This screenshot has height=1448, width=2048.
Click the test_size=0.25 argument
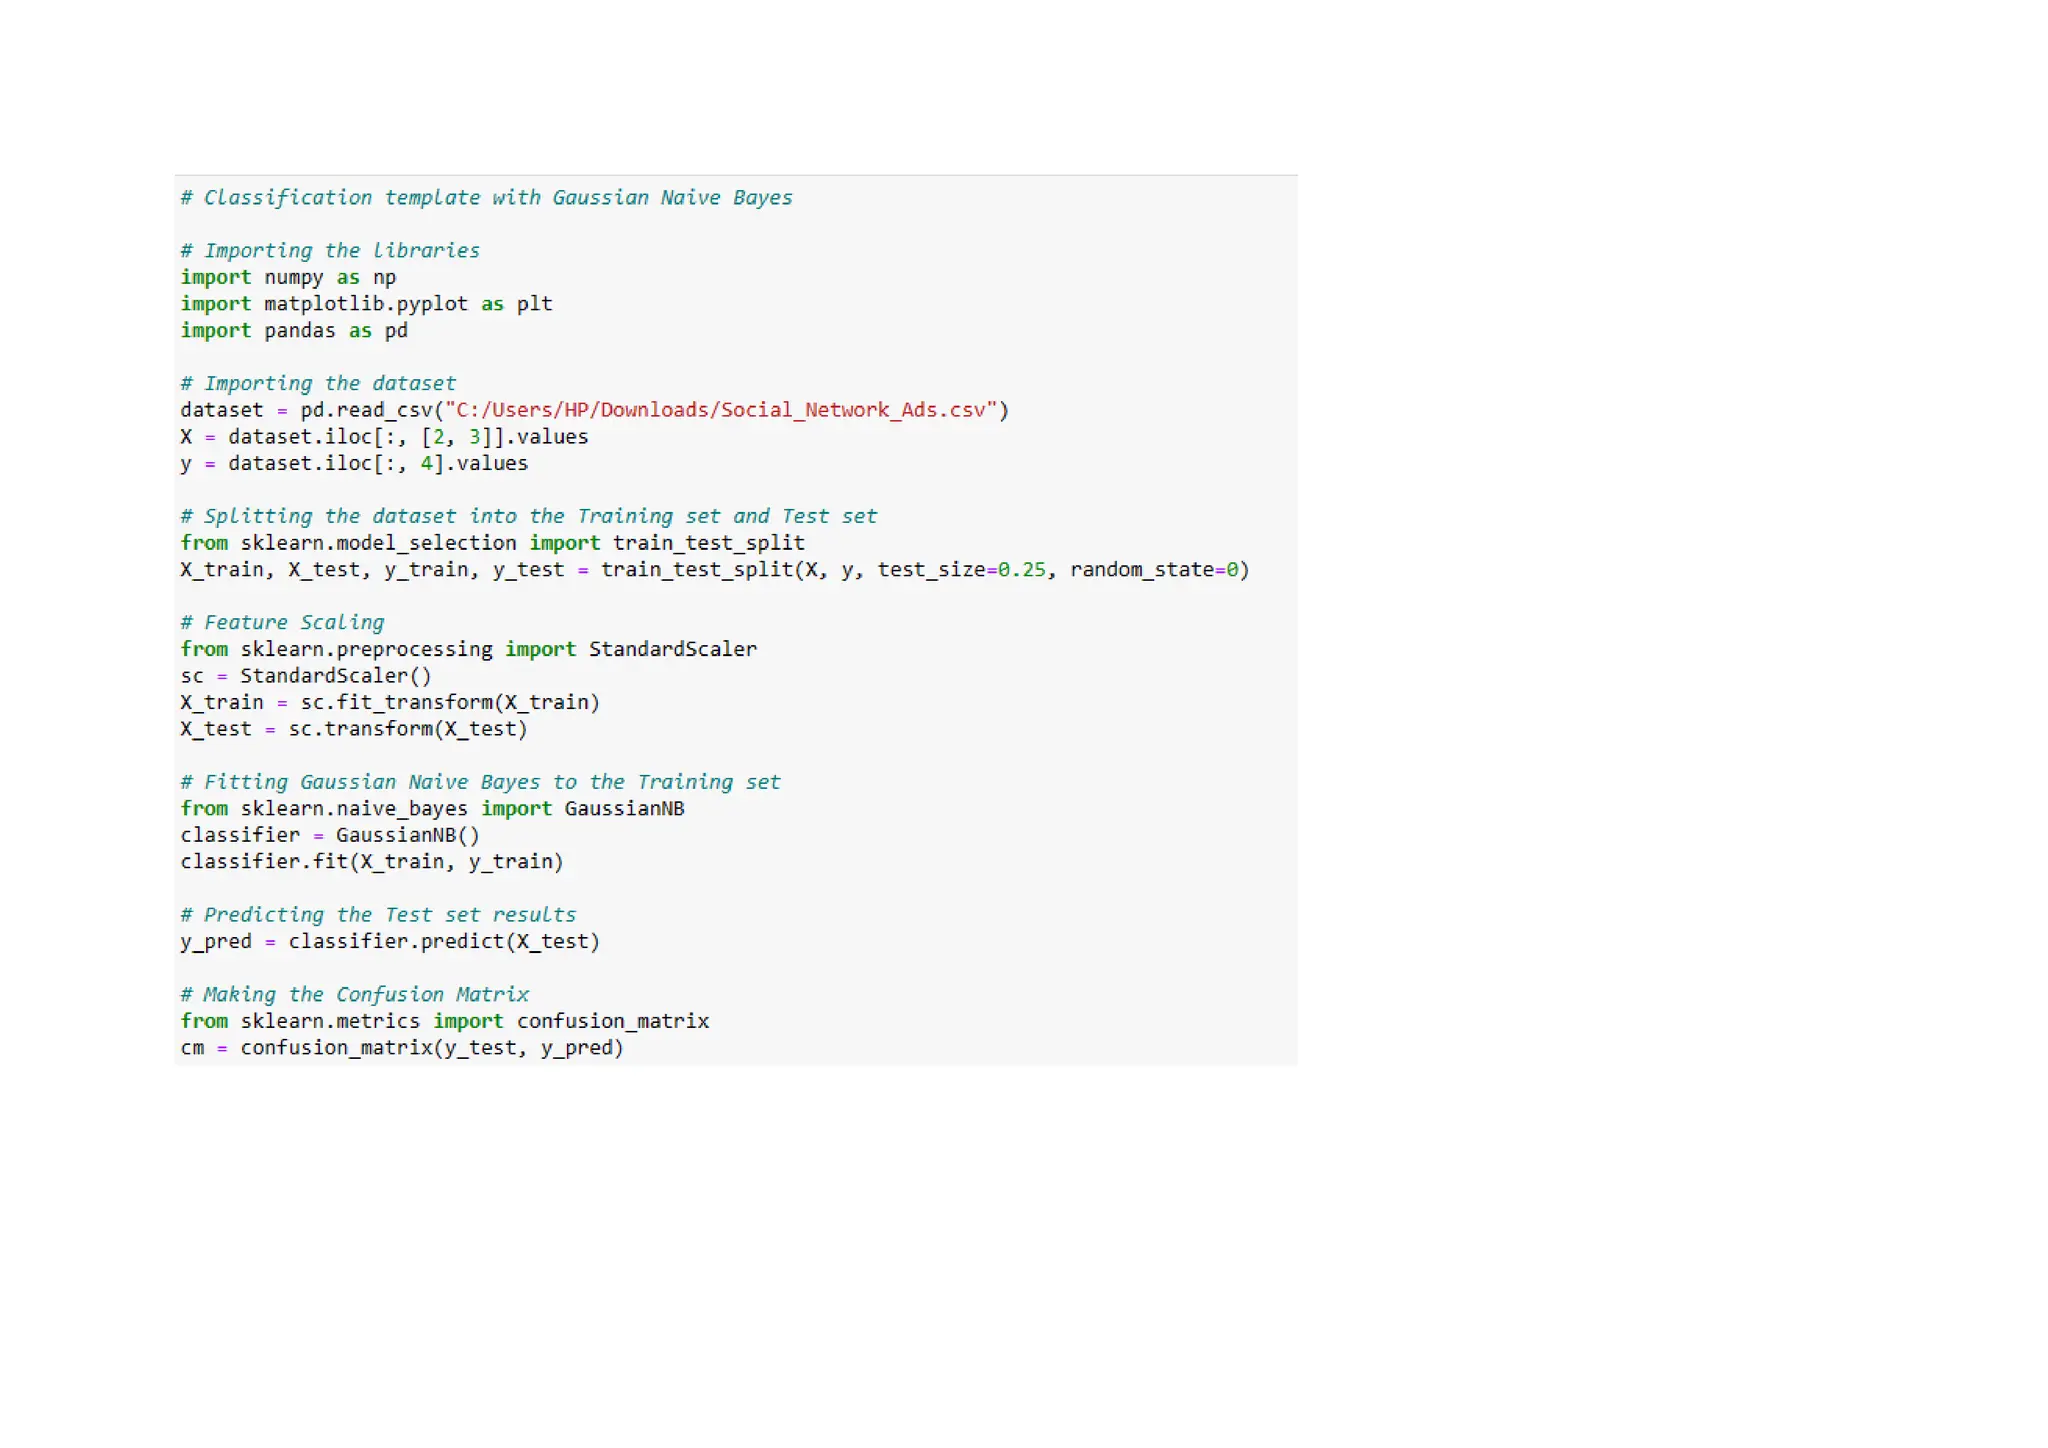pos(961,570)
